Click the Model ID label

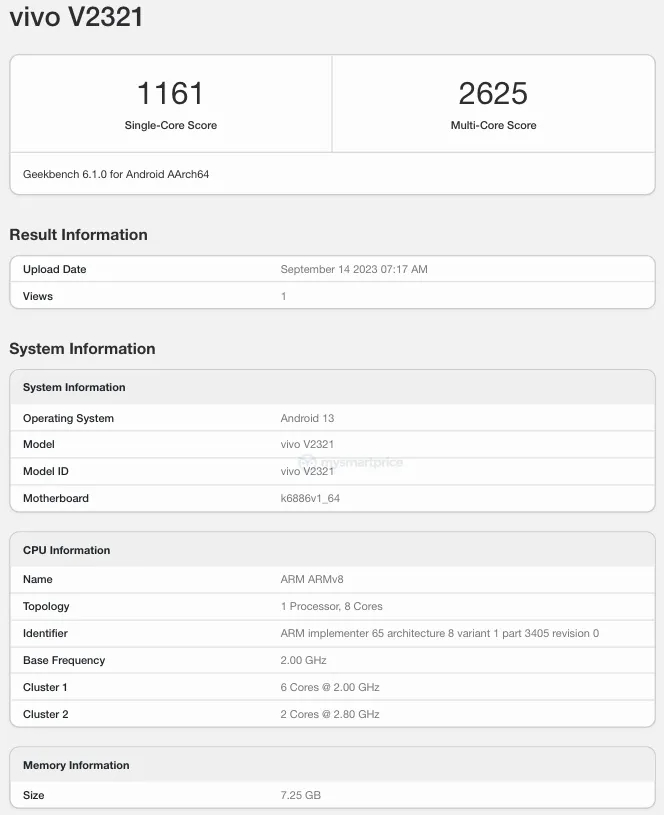pyautogui.click(x=46, y=471)
